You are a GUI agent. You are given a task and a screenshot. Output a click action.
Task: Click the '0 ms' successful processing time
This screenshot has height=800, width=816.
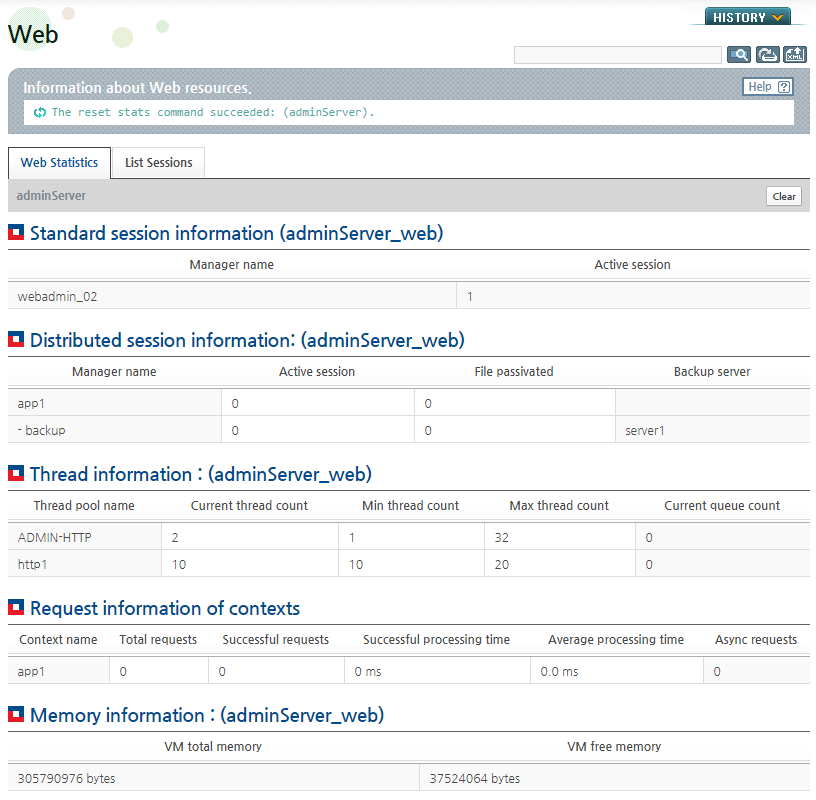(x=368, y=672)
